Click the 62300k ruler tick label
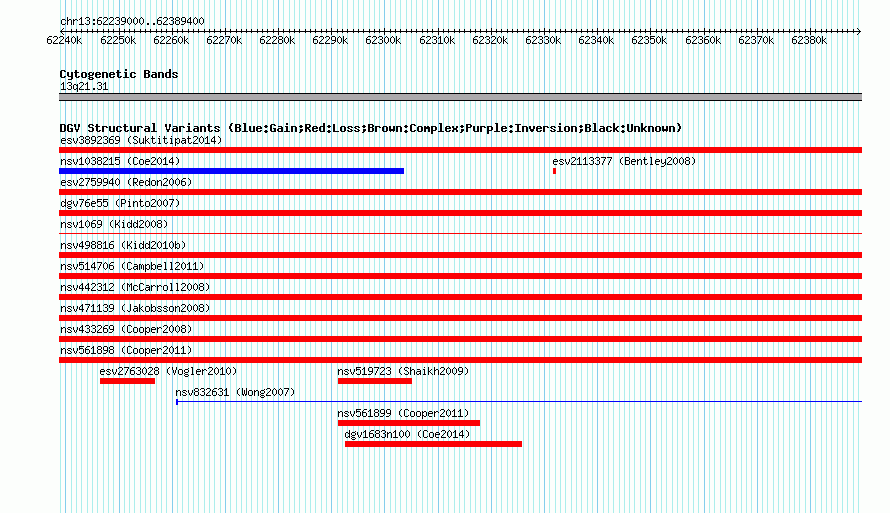The image size is (890, 513). (383, 40)
